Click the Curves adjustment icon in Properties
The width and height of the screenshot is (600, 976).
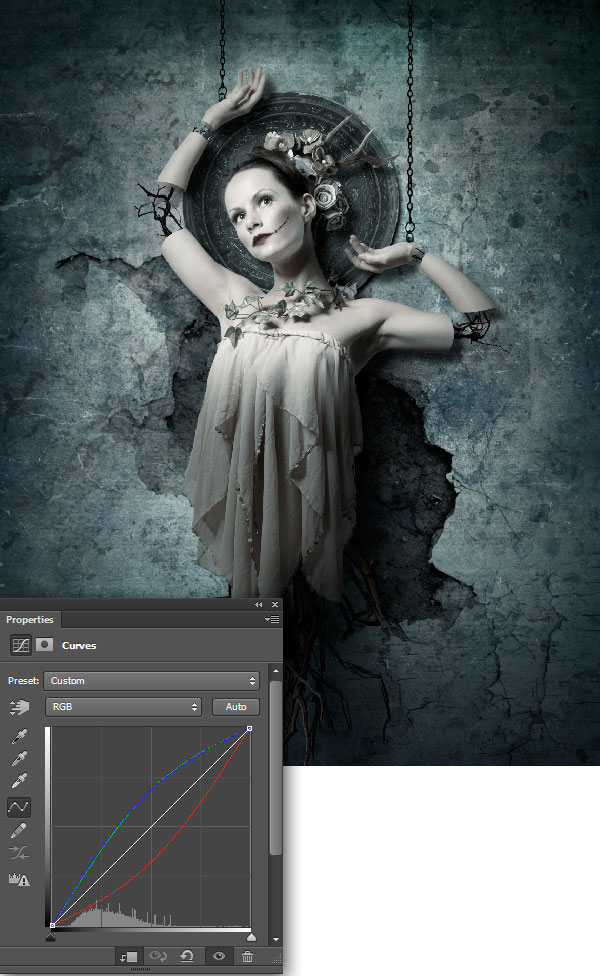[x=21, y=645]
